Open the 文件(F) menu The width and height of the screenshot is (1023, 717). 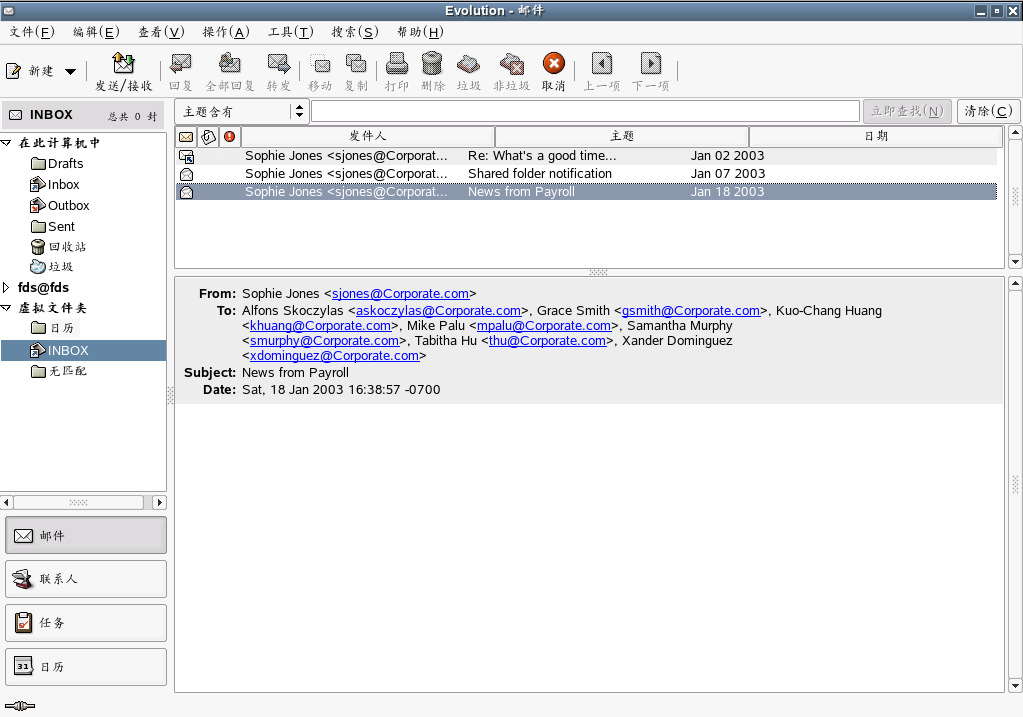click(x=31, y=32)
